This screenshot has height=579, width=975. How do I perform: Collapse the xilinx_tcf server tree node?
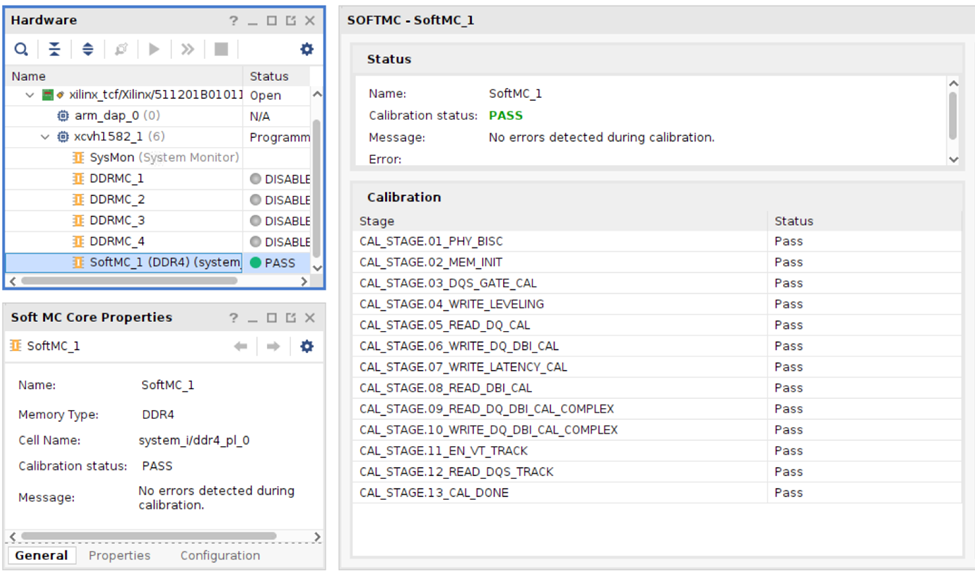coord(30,95)
